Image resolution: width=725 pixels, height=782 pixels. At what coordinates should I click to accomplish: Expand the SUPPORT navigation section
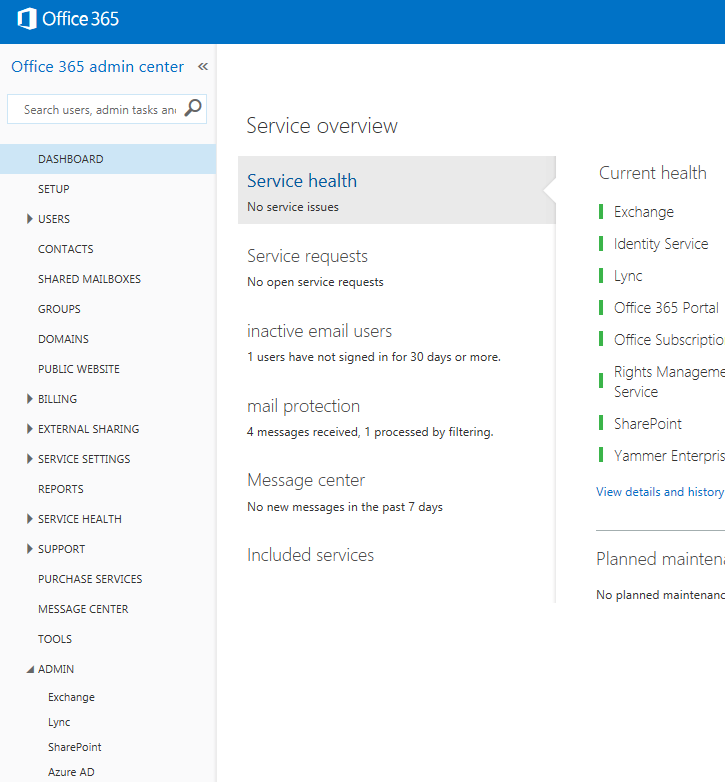tap(29, 549)
